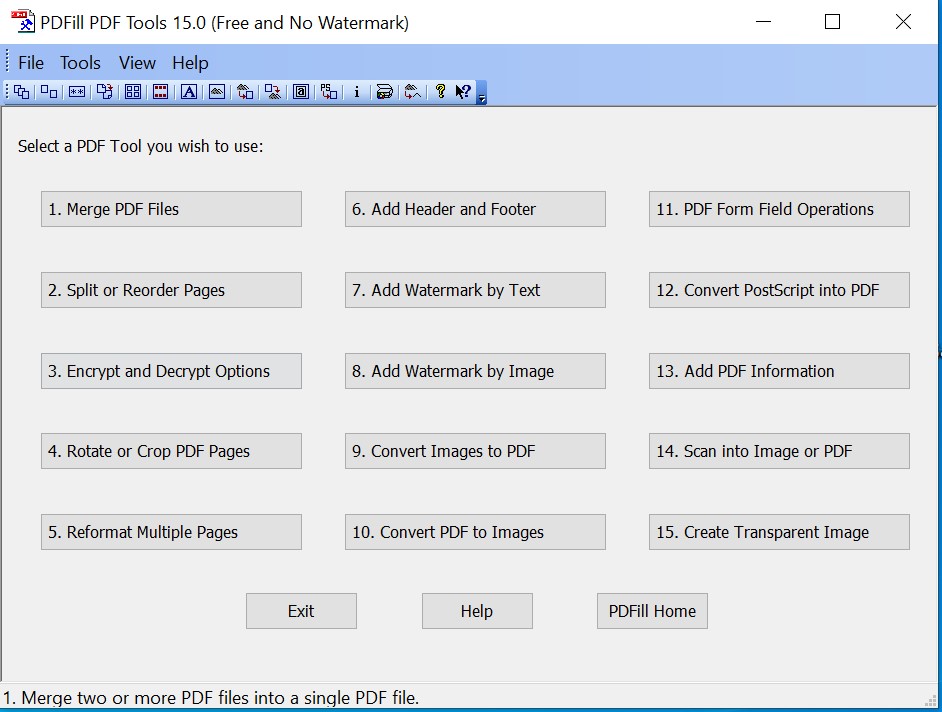Minimize the PDFill PDF Tools window

pos(764,22)
